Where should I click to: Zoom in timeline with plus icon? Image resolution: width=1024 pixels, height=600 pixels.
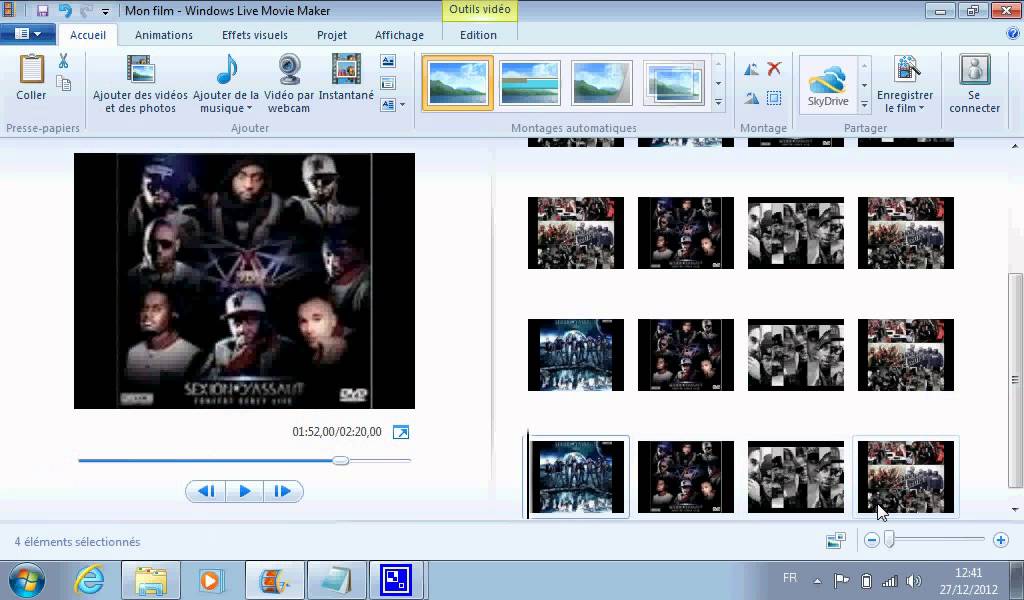(1000, 540)
